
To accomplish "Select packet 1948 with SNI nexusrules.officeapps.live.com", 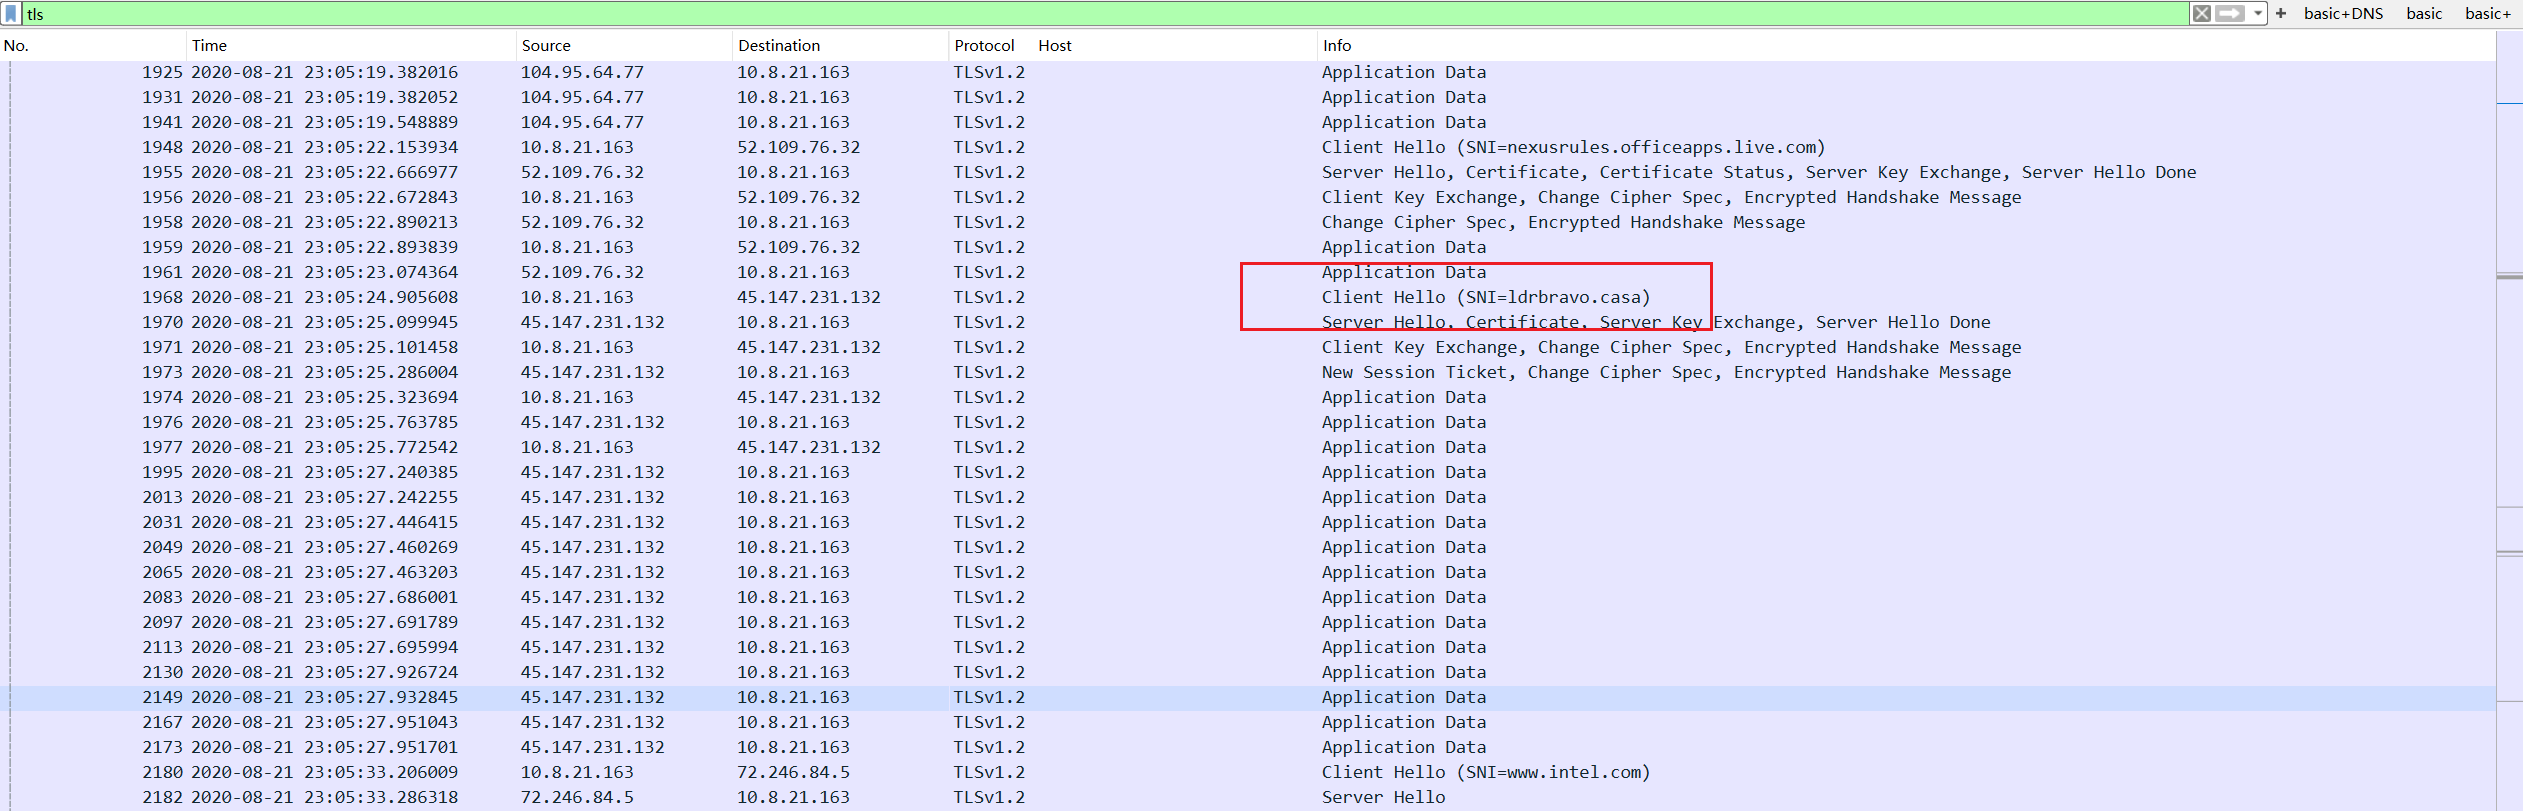I will point(1572,147).
